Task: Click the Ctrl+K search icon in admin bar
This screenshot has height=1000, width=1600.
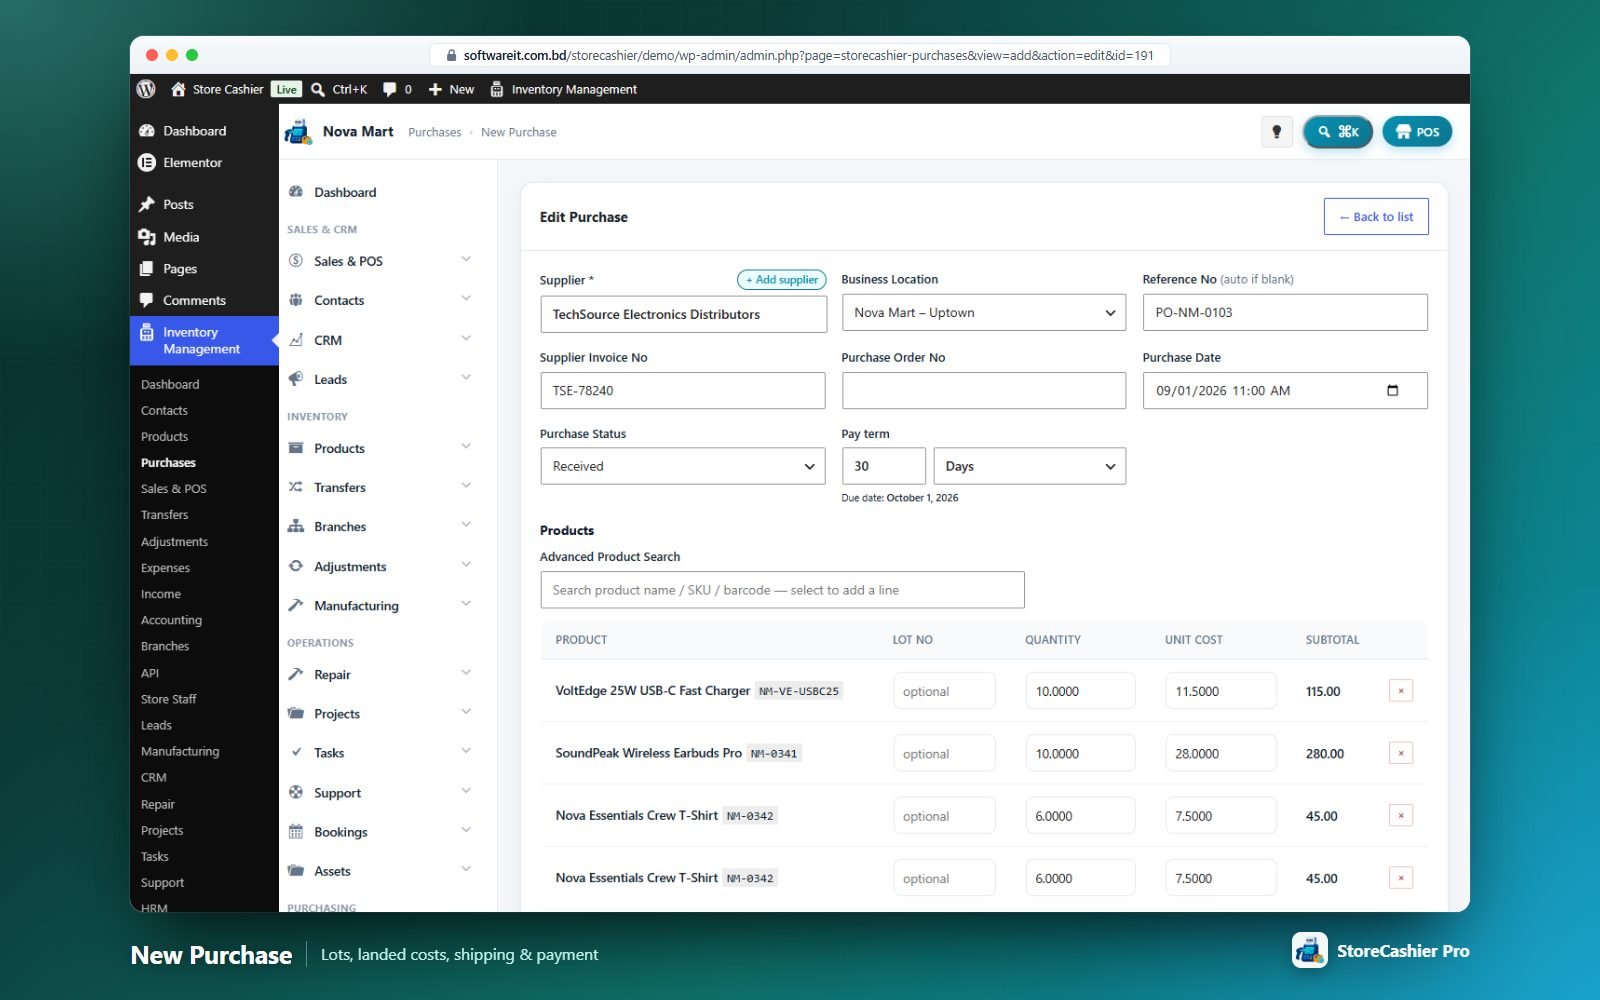Action: point(318,89)
